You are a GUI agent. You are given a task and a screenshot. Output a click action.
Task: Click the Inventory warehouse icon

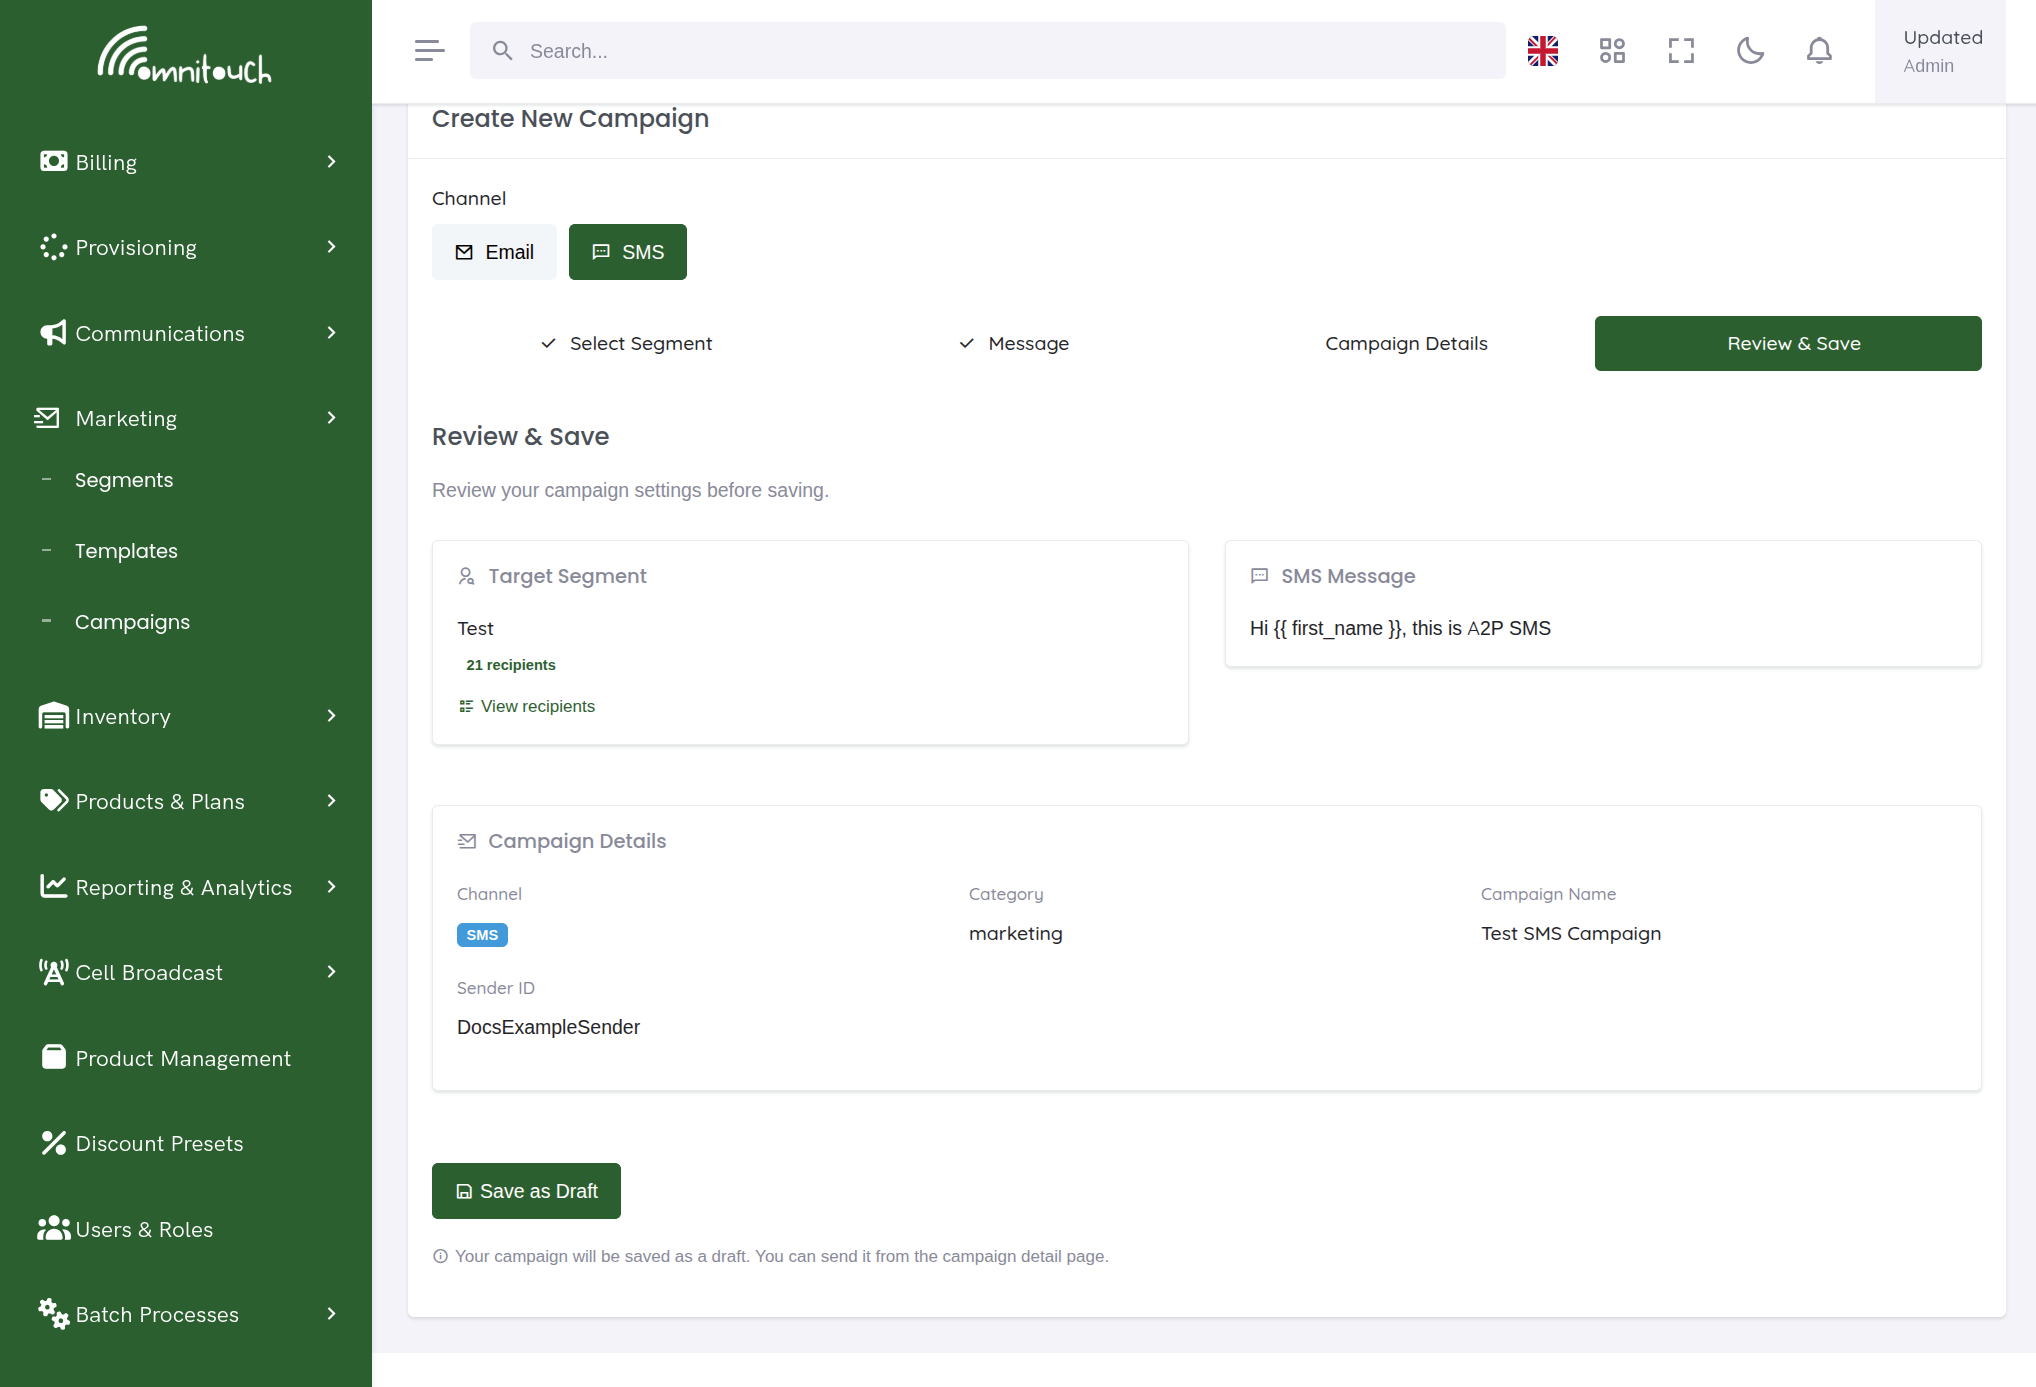(54, 716)
